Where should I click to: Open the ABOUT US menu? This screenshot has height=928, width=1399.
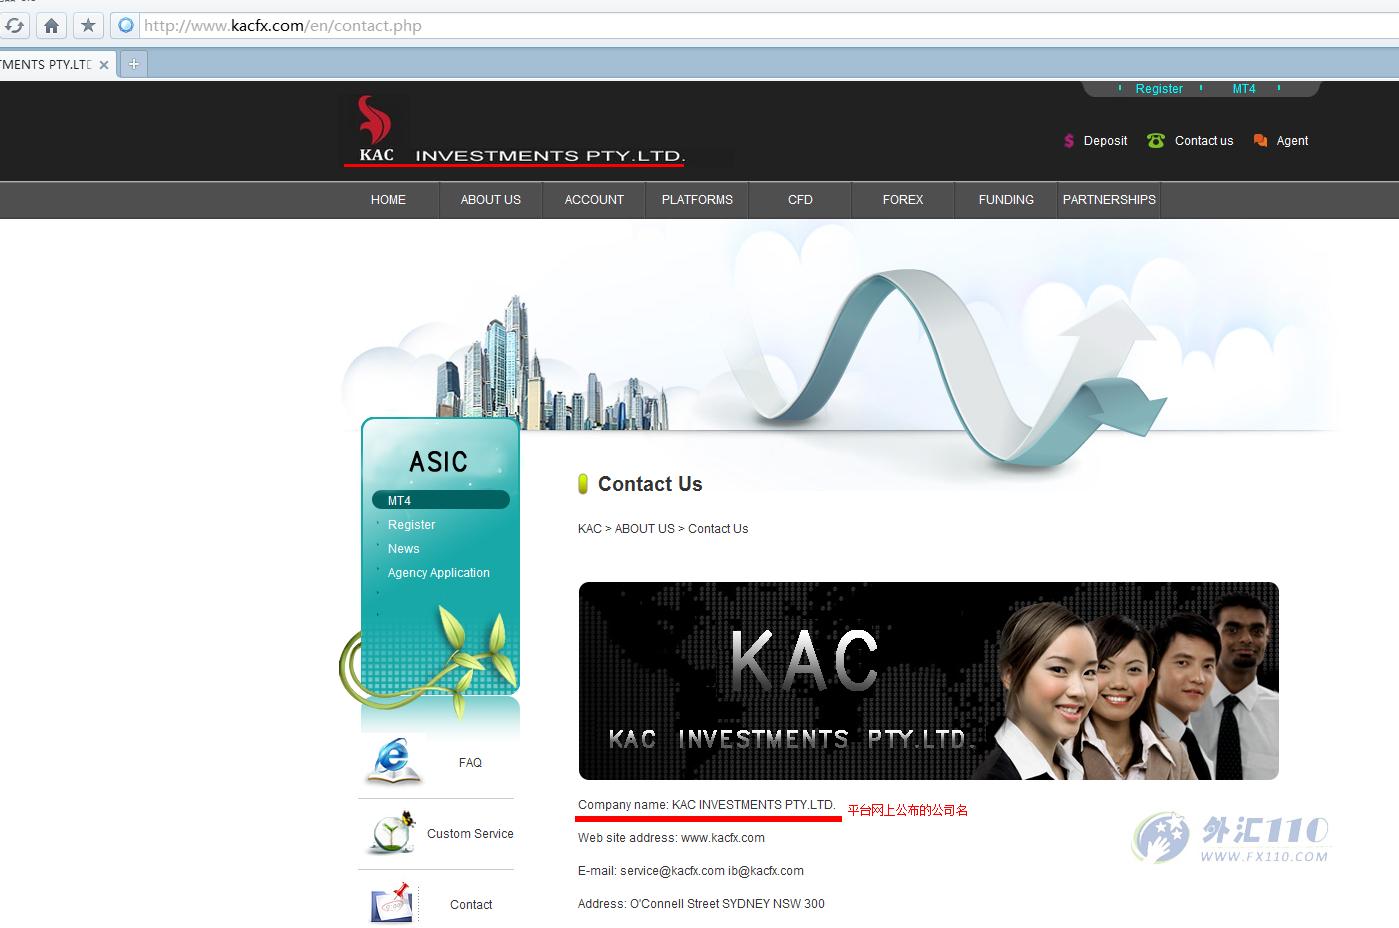pyautogui.click(x=491, y=200)
